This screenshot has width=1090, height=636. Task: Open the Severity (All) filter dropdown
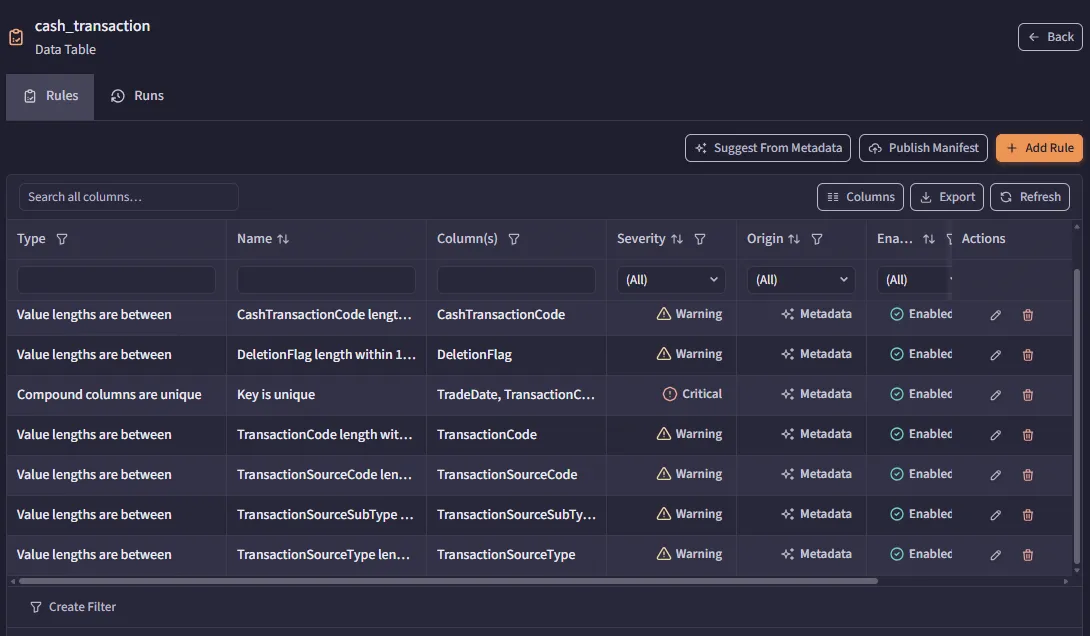671,279
